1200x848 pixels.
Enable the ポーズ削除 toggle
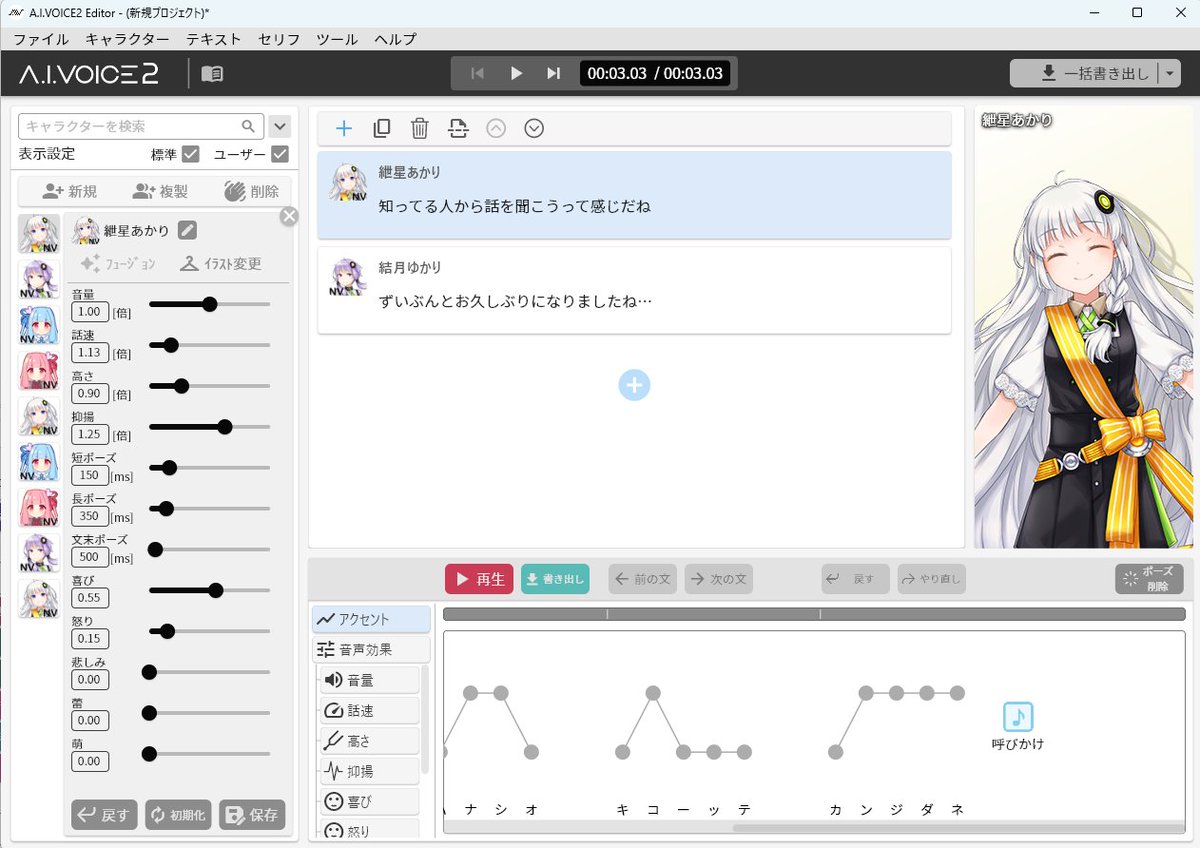(x=1147, y=578)
